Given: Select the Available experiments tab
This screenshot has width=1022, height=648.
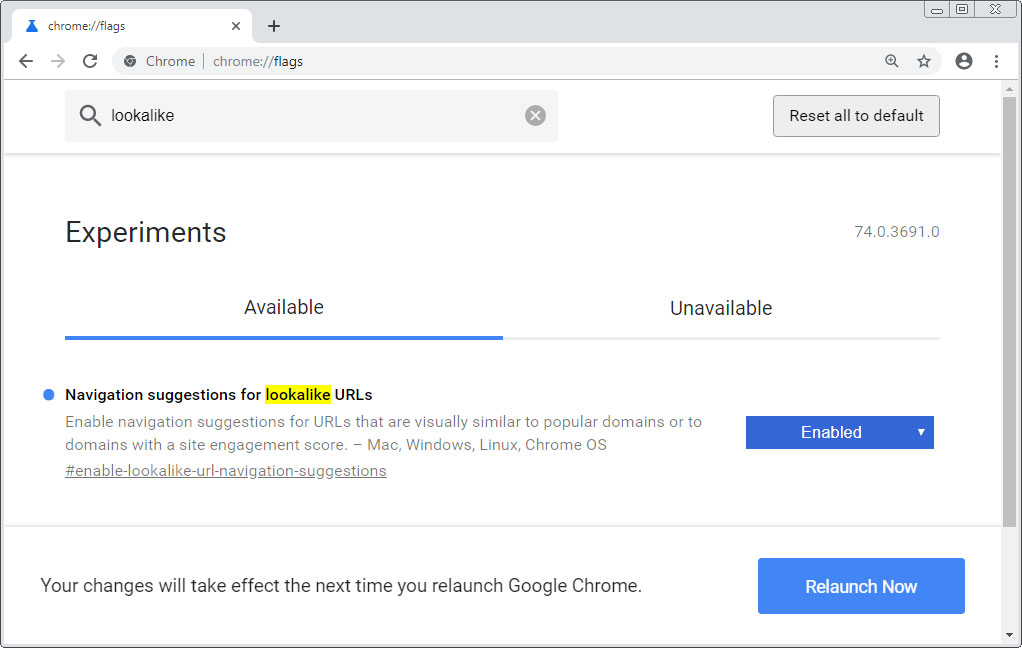Looking at the screenshot, I should coord(283,308).
